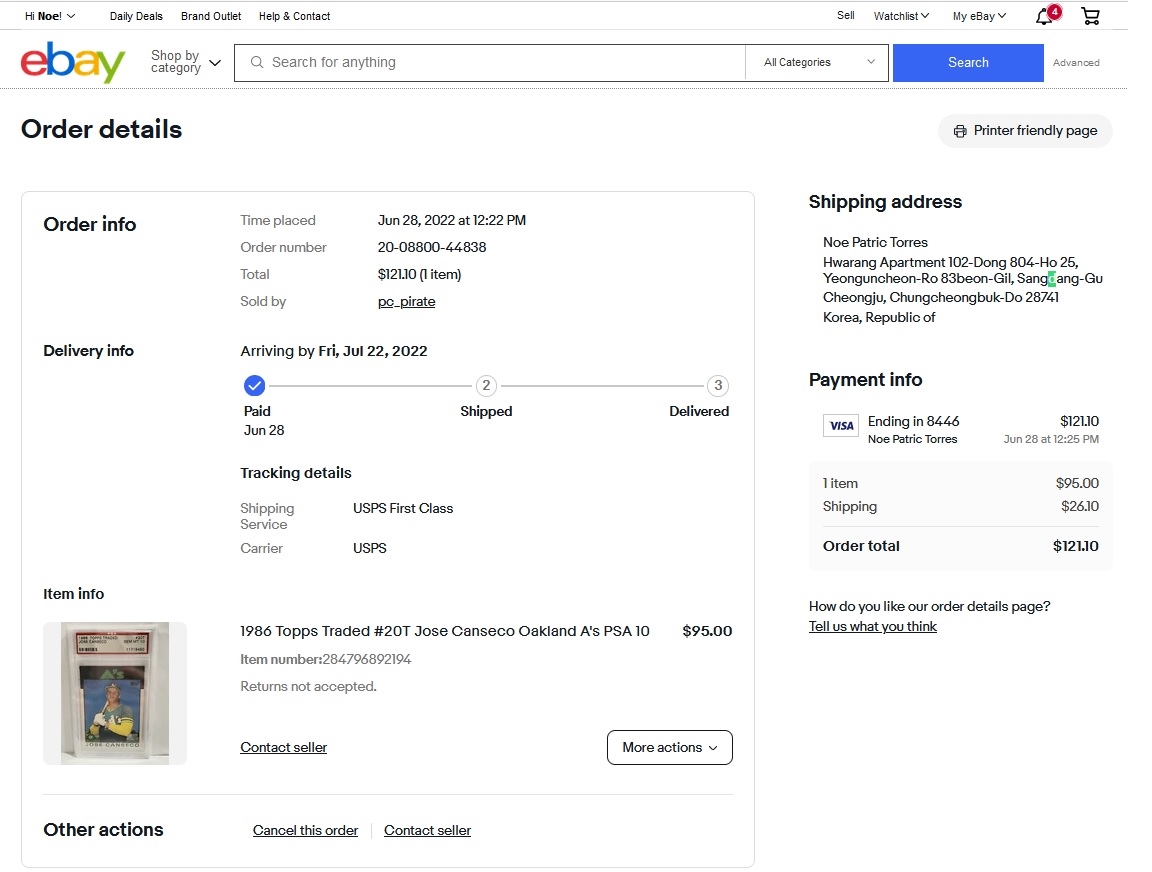
Task: Click the Returns not accepted text
Action: click(x=309, y=686)
